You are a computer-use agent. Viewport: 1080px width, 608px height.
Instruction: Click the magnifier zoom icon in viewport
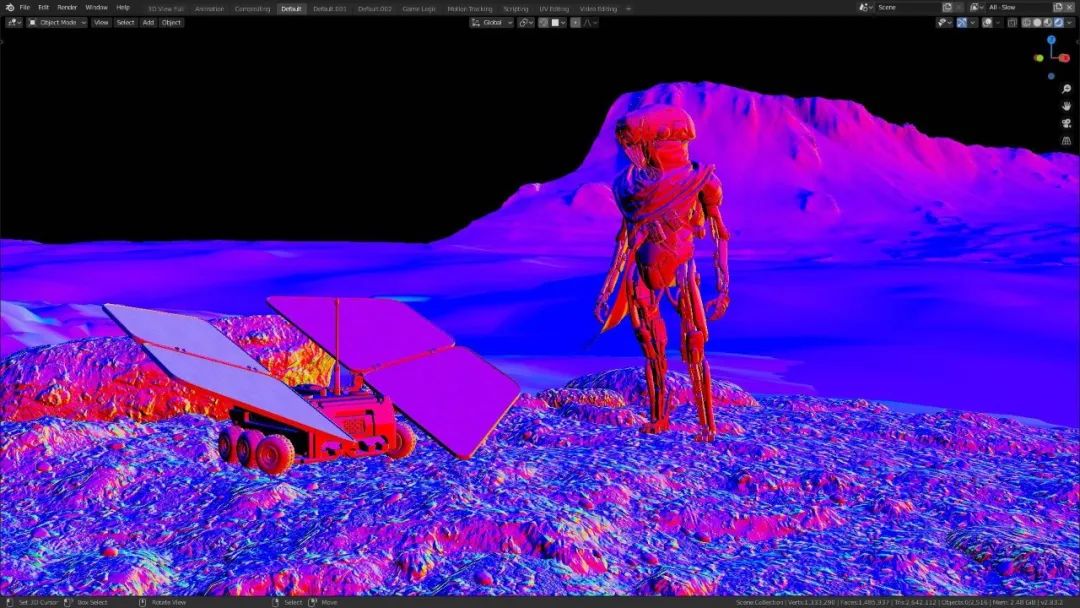click(x=1066, y=88)
